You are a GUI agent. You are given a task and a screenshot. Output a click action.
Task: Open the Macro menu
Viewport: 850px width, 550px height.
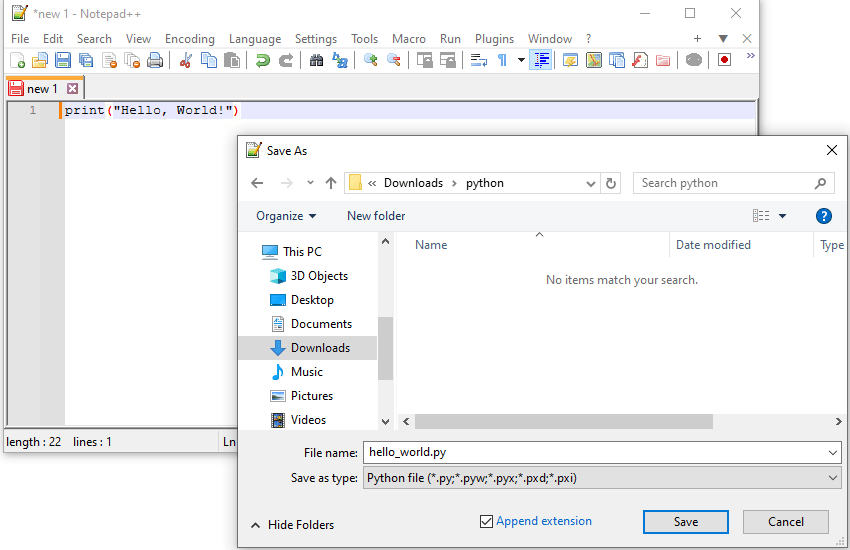(x=409, y=39)
